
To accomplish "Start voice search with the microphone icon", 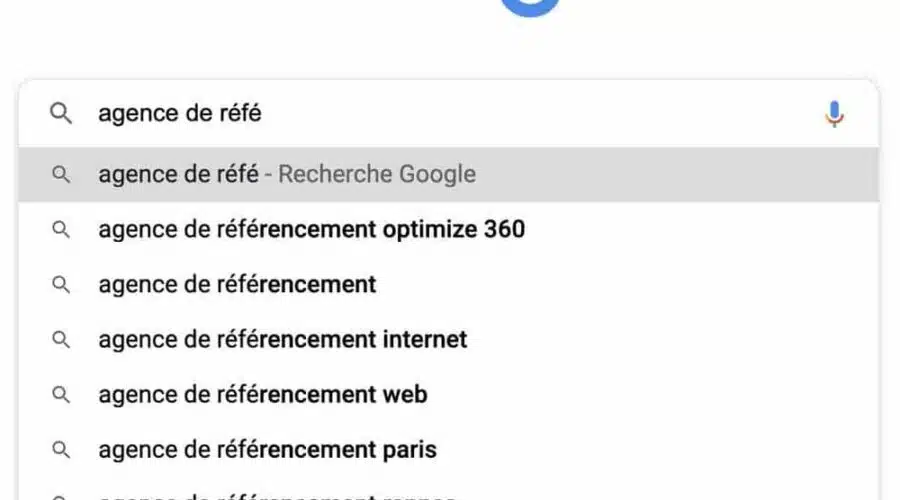I will (x=834, y=114).
